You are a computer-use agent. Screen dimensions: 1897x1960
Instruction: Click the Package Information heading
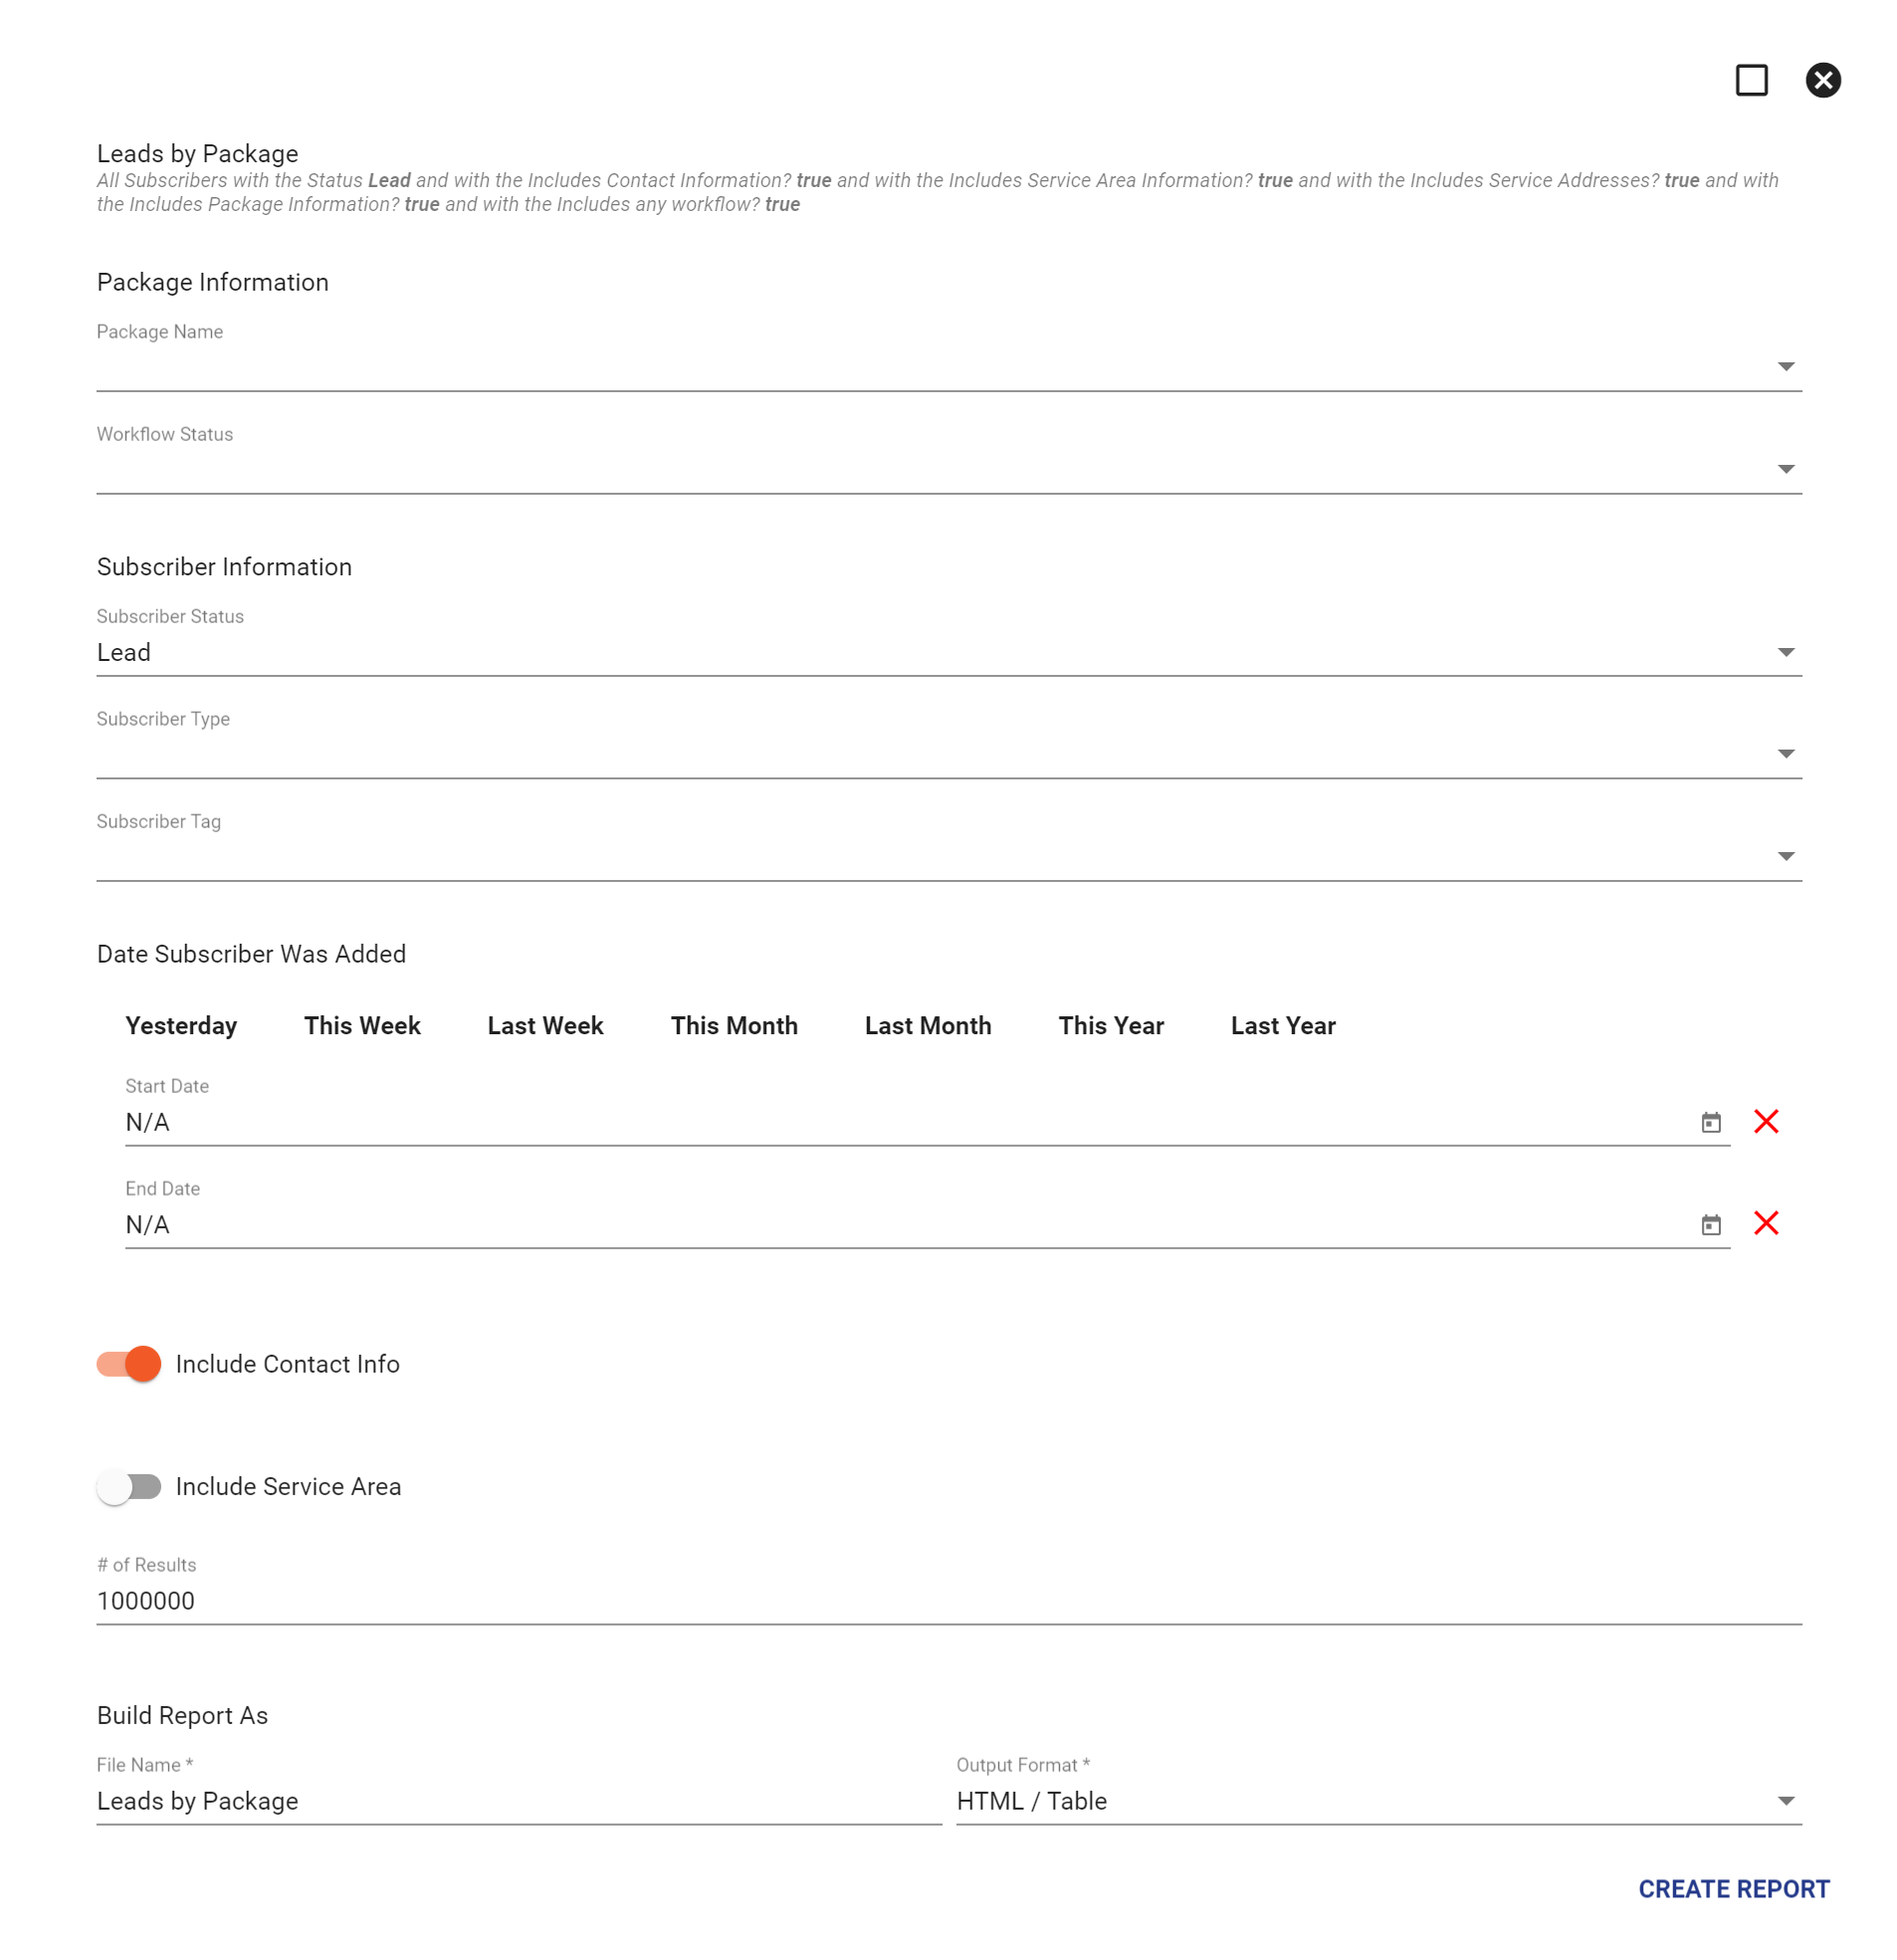pyautogui.click(x=213, y=282)
